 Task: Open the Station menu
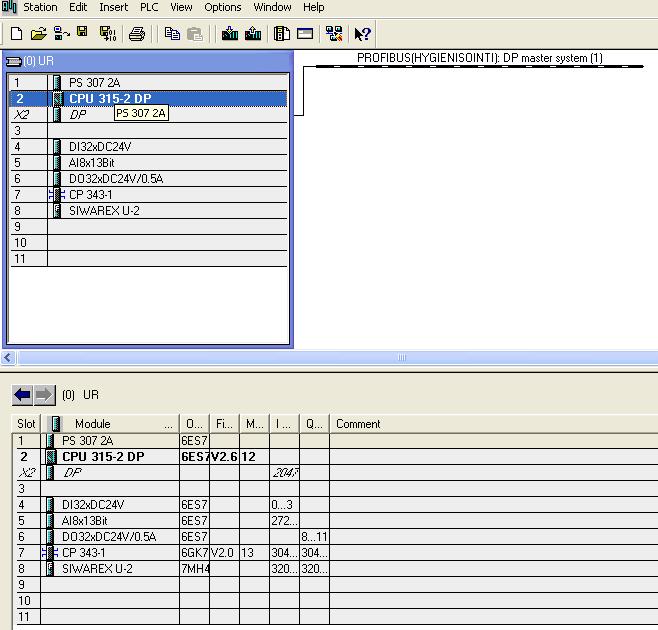[40, 7]
